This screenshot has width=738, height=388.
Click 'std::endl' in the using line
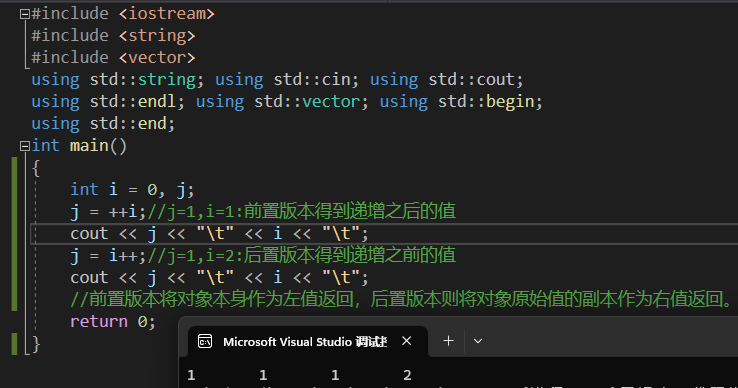pos(133,102)
